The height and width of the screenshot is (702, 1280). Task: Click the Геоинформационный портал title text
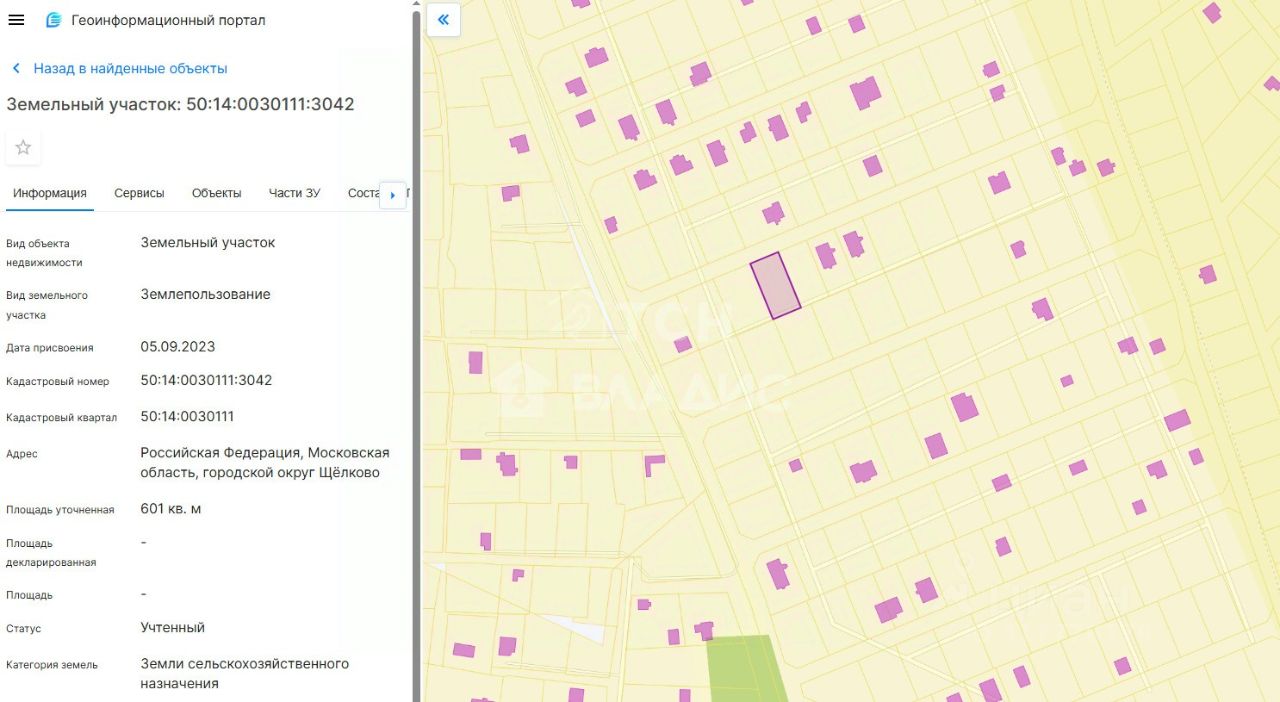[x=168, y=20]
